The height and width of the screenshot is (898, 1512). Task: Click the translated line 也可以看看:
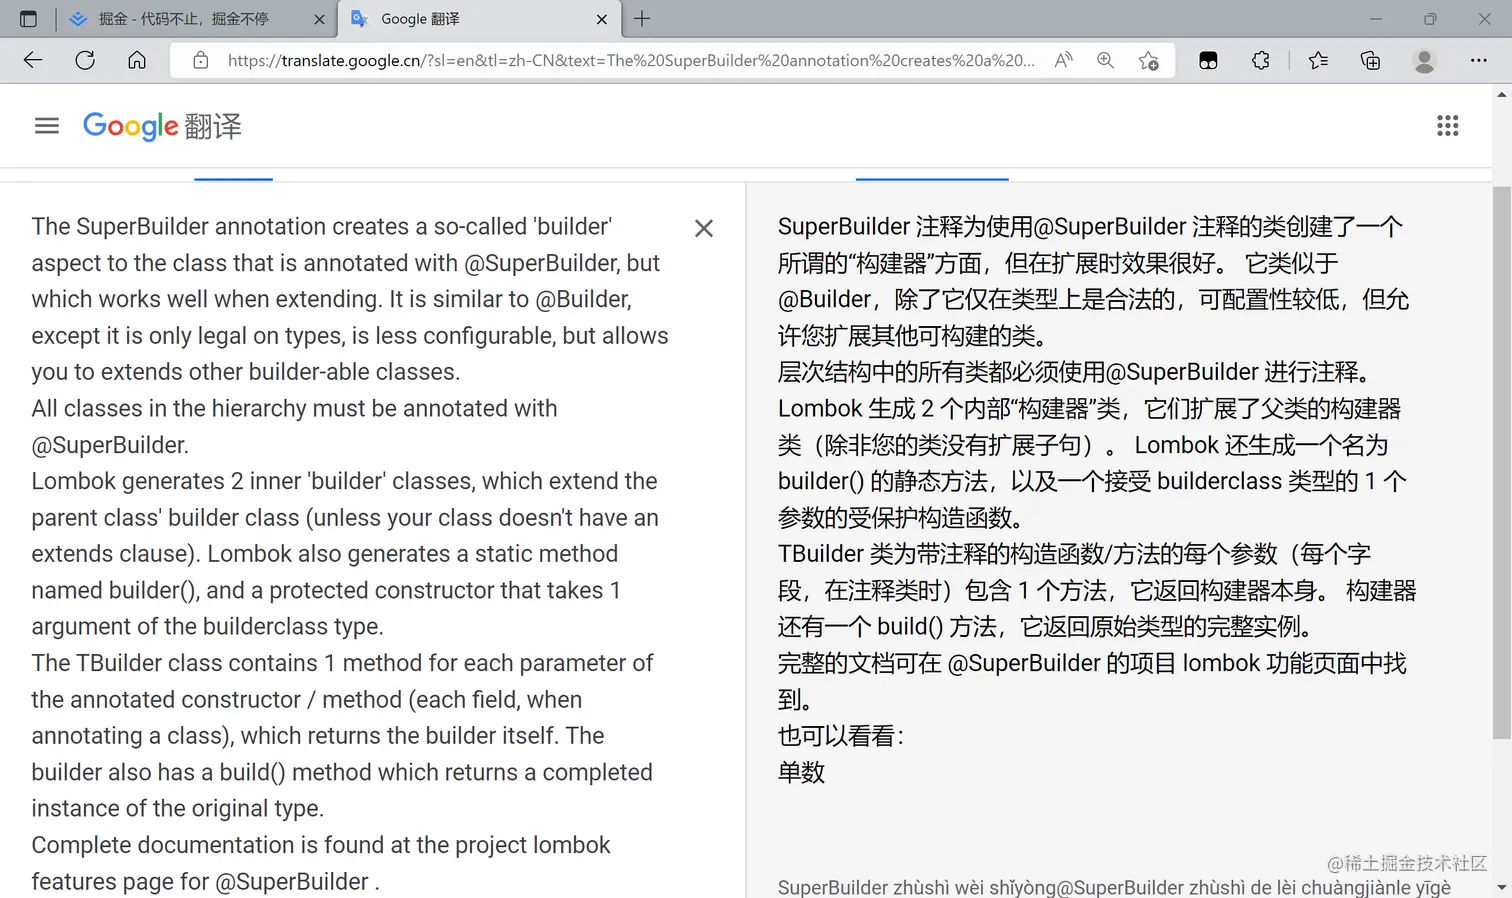pyautogui.click(x=841, y=736)
